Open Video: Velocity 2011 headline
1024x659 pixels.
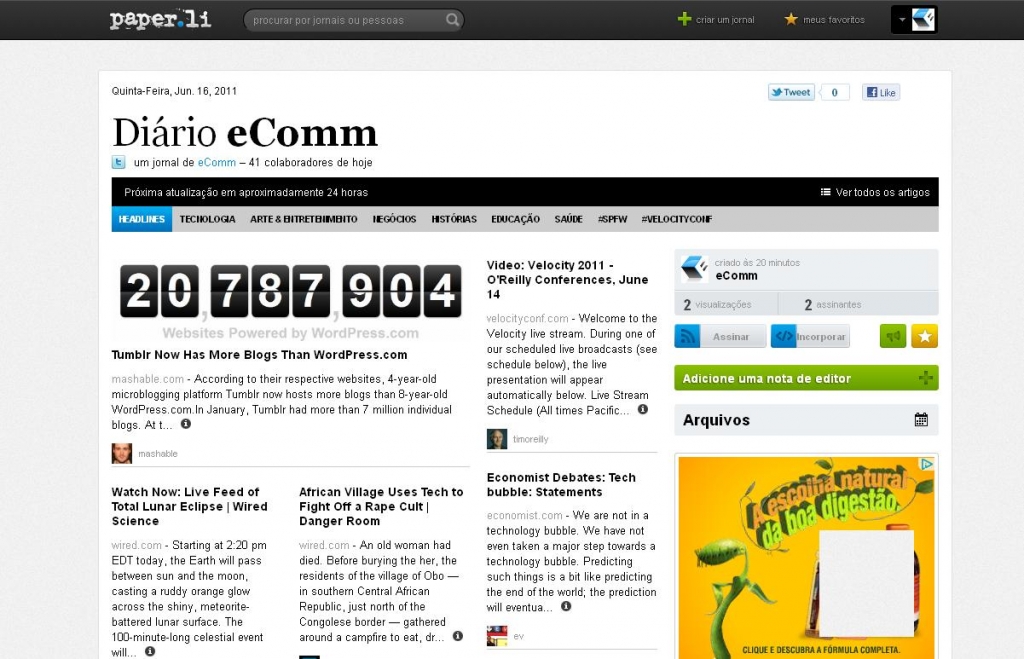(x=567, y=280)
